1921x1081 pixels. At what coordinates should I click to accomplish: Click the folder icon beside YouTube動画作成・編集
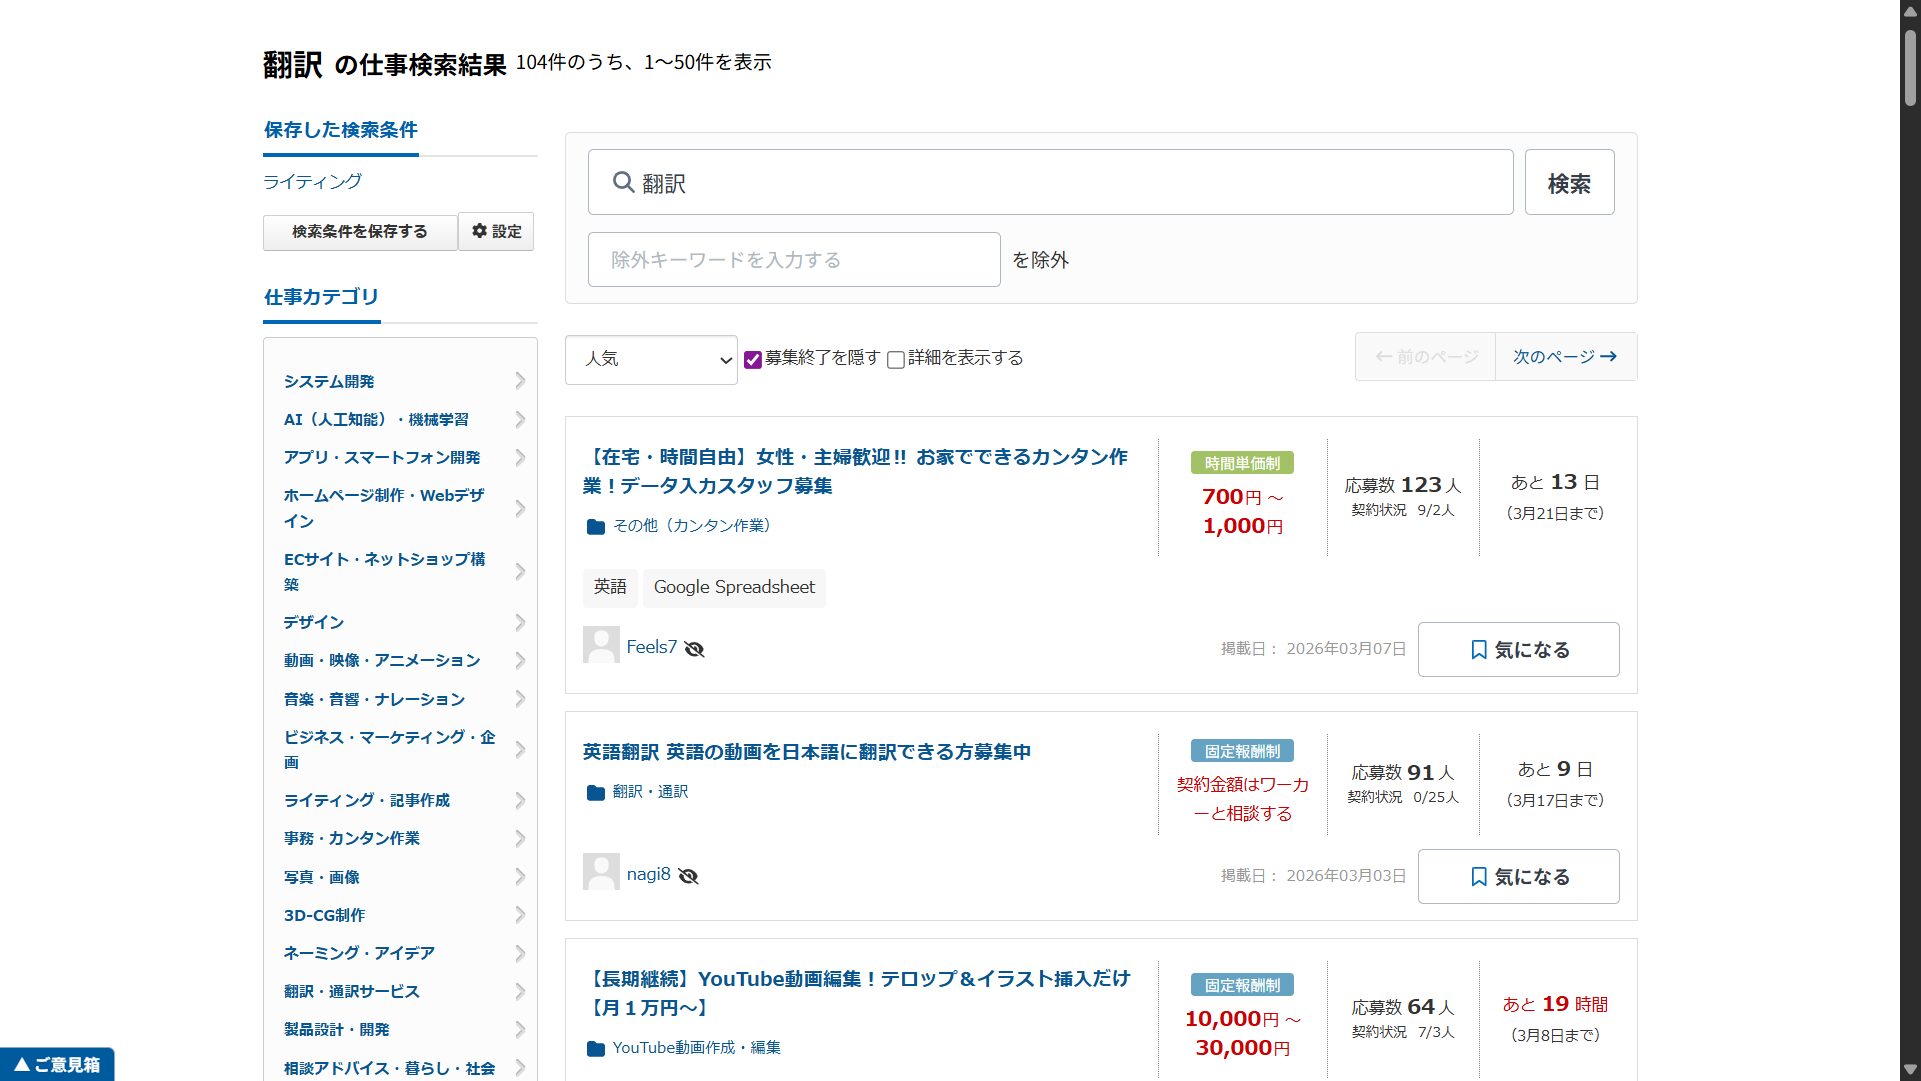click(x=596, y=1047)
